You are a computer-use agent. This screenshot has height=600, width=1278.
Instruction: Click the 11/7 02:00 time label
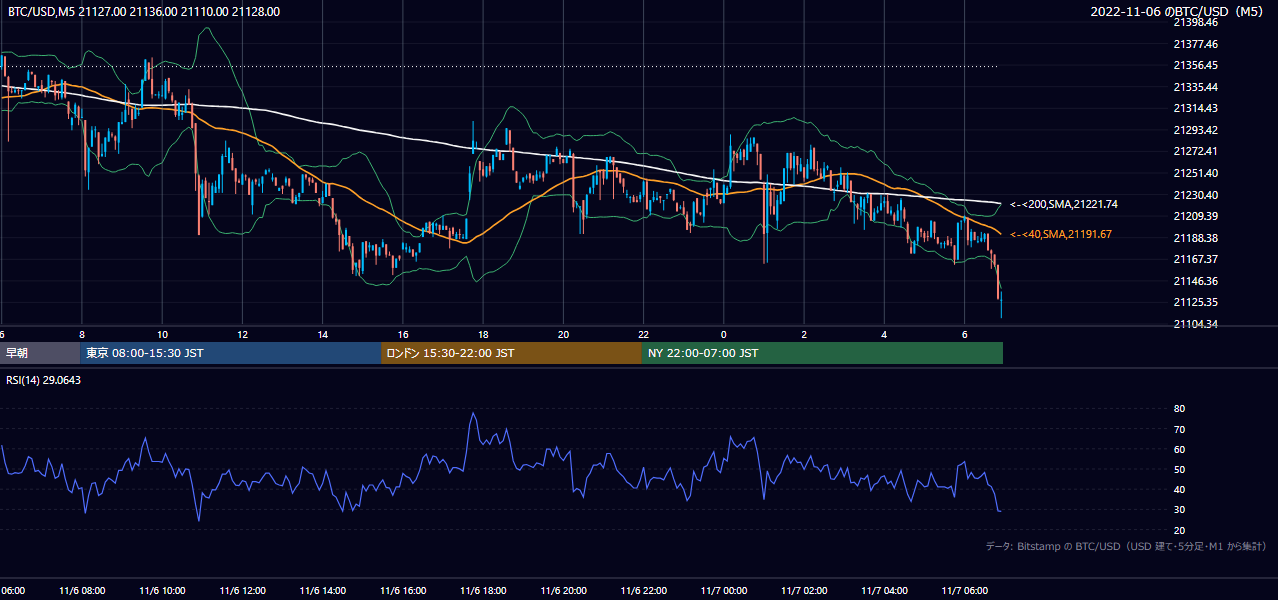(x=803, y=590)
